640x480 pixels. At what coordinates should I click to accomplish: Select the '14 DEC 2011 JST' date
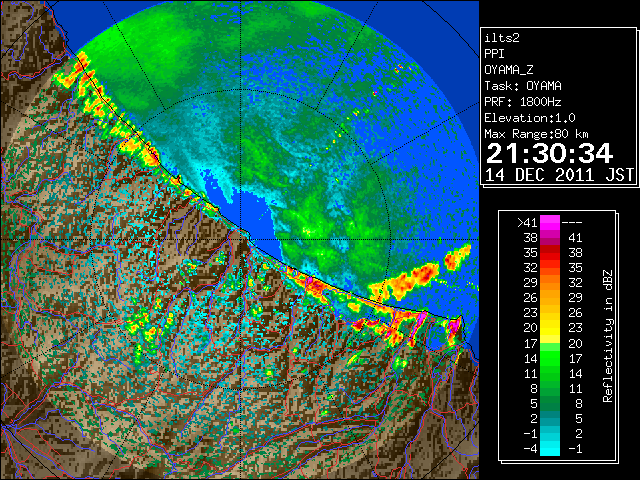coord(559,175)
